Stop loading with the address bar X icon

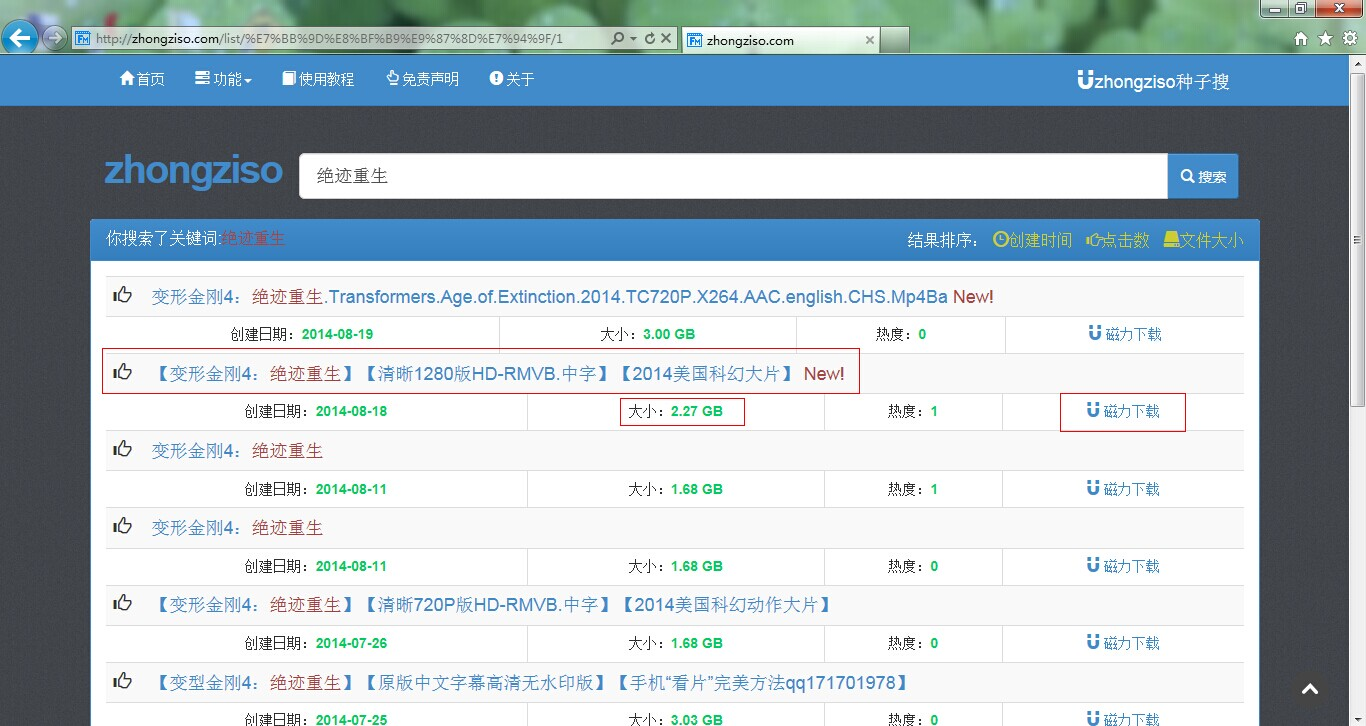click(666, 39)
